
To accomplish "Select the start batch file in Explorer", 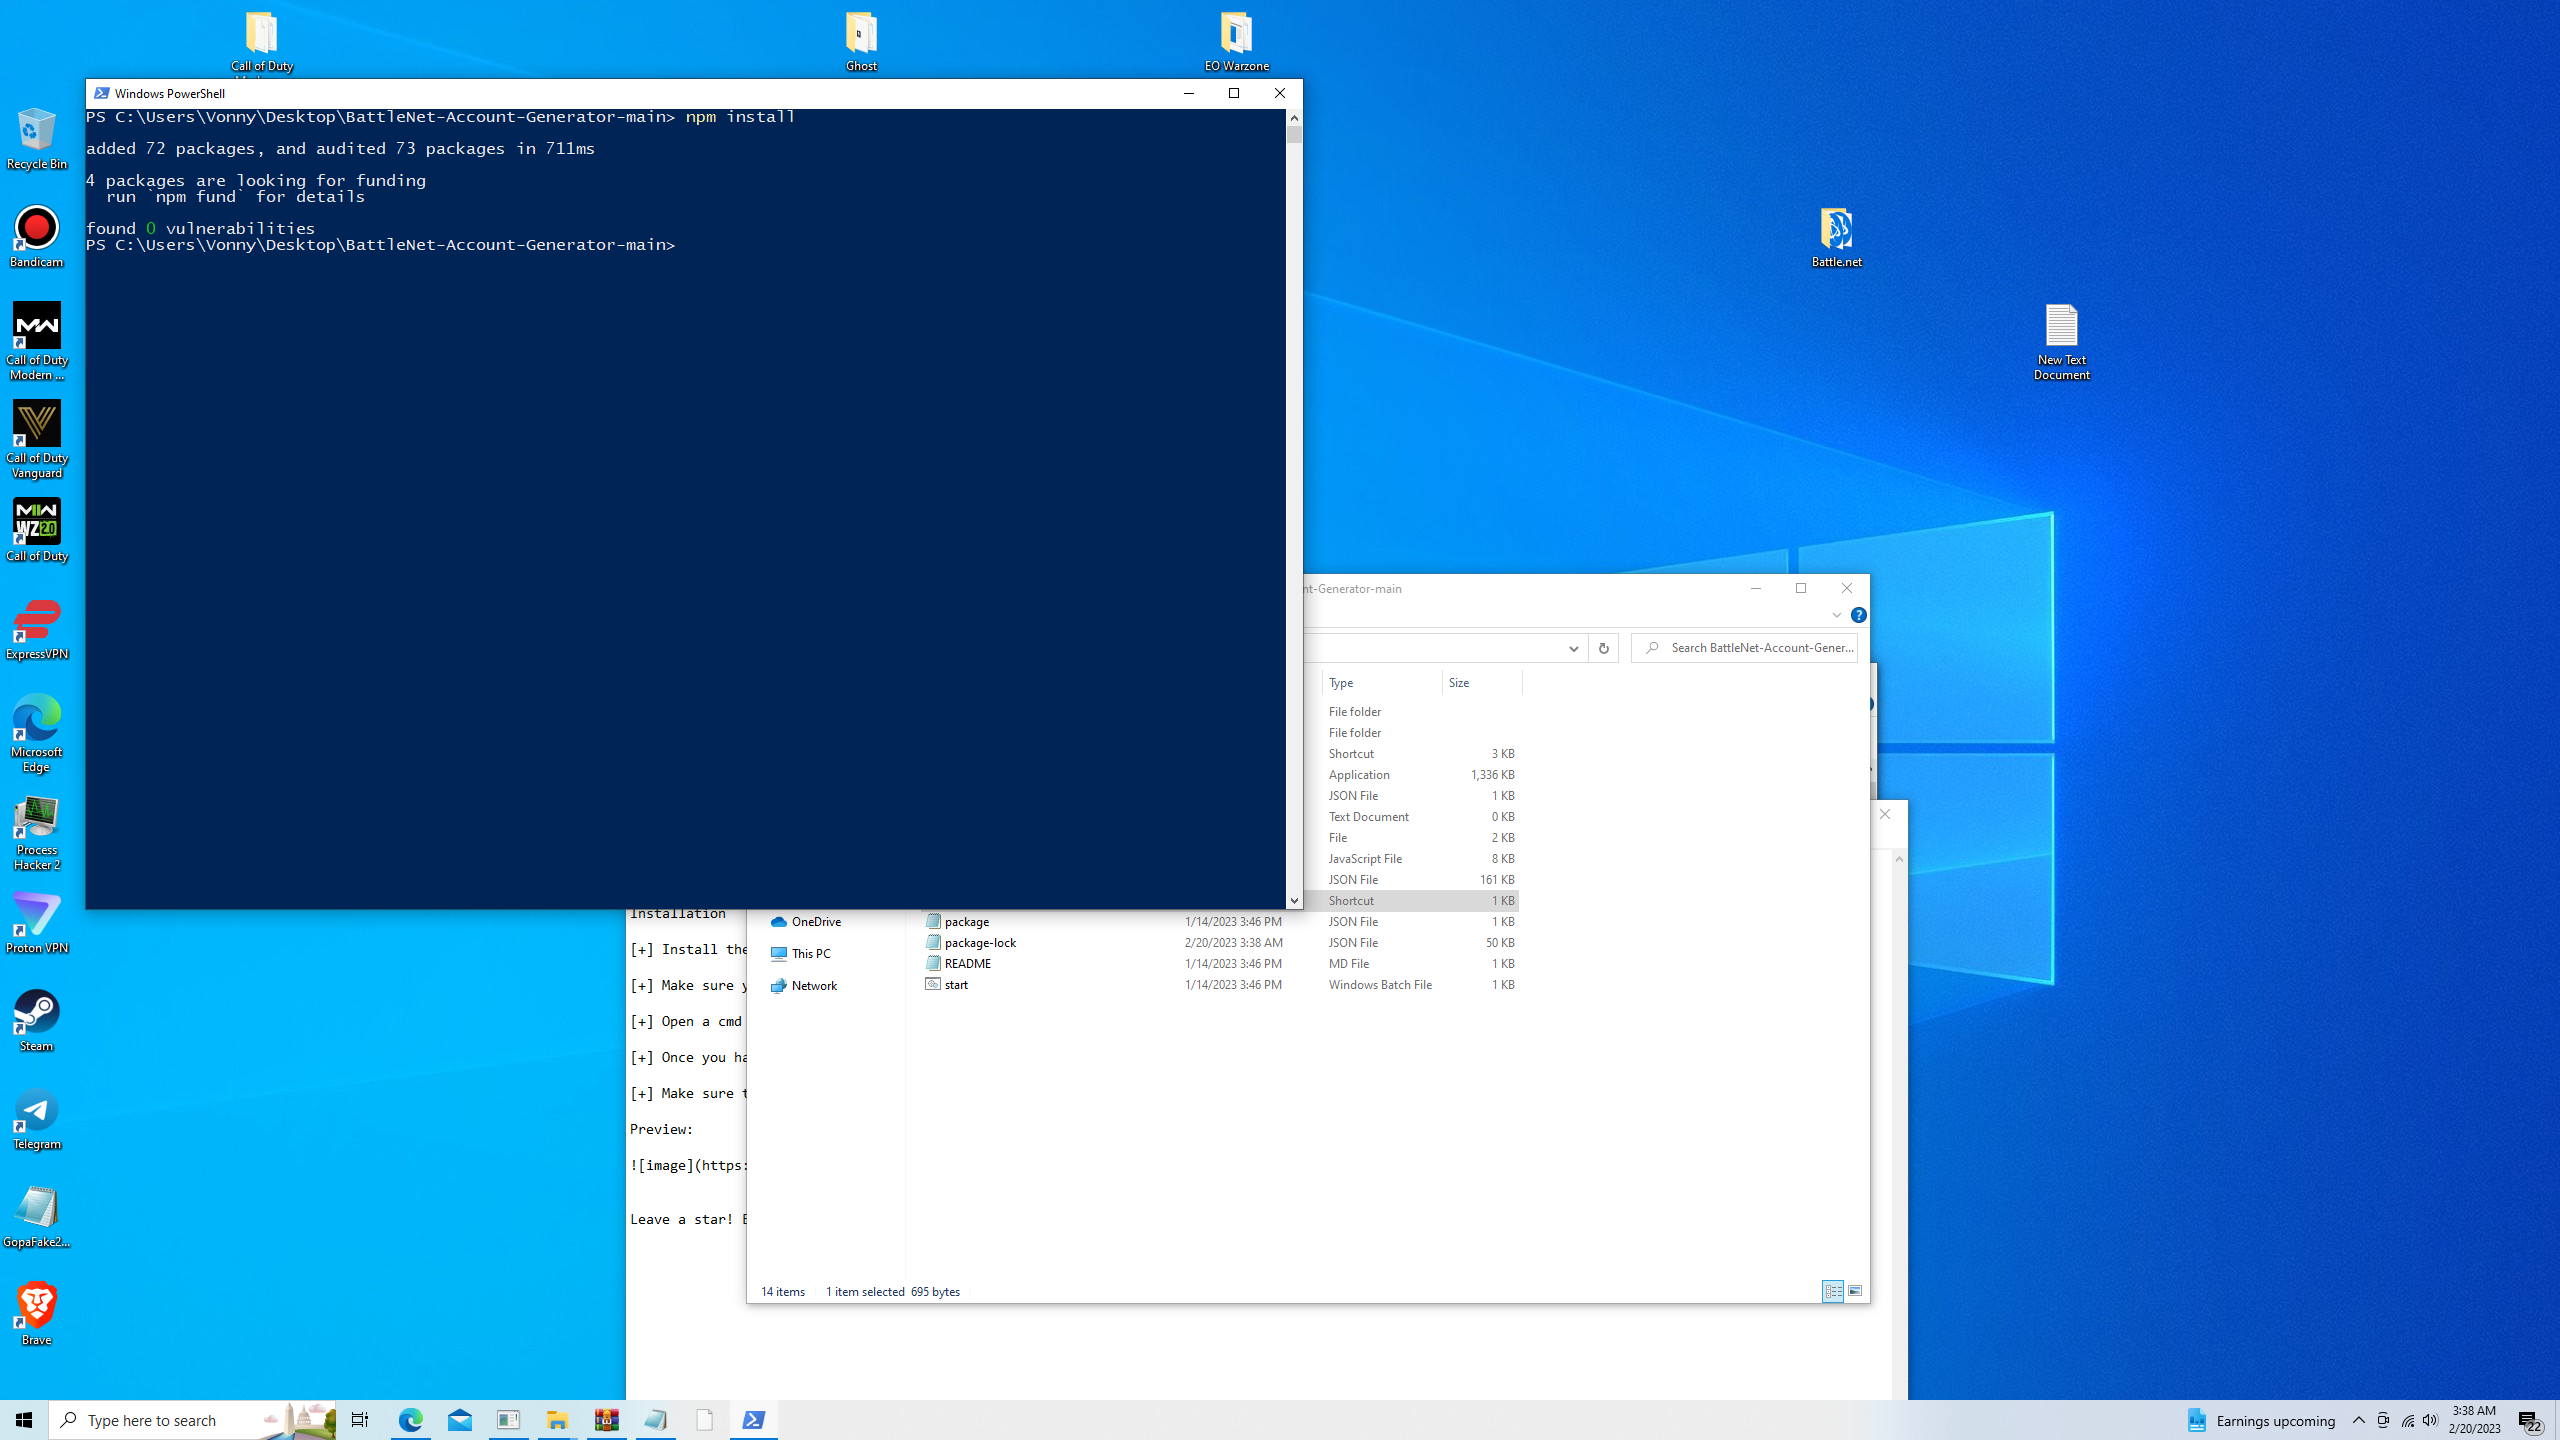I will pos(956,984).
